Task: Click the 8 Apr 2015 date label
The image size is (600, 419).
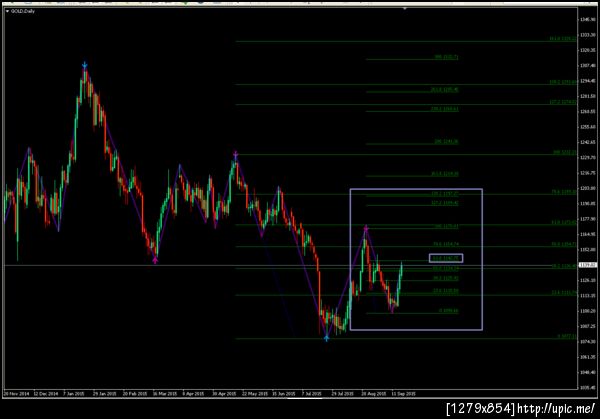Action: (x=193, y=393)
